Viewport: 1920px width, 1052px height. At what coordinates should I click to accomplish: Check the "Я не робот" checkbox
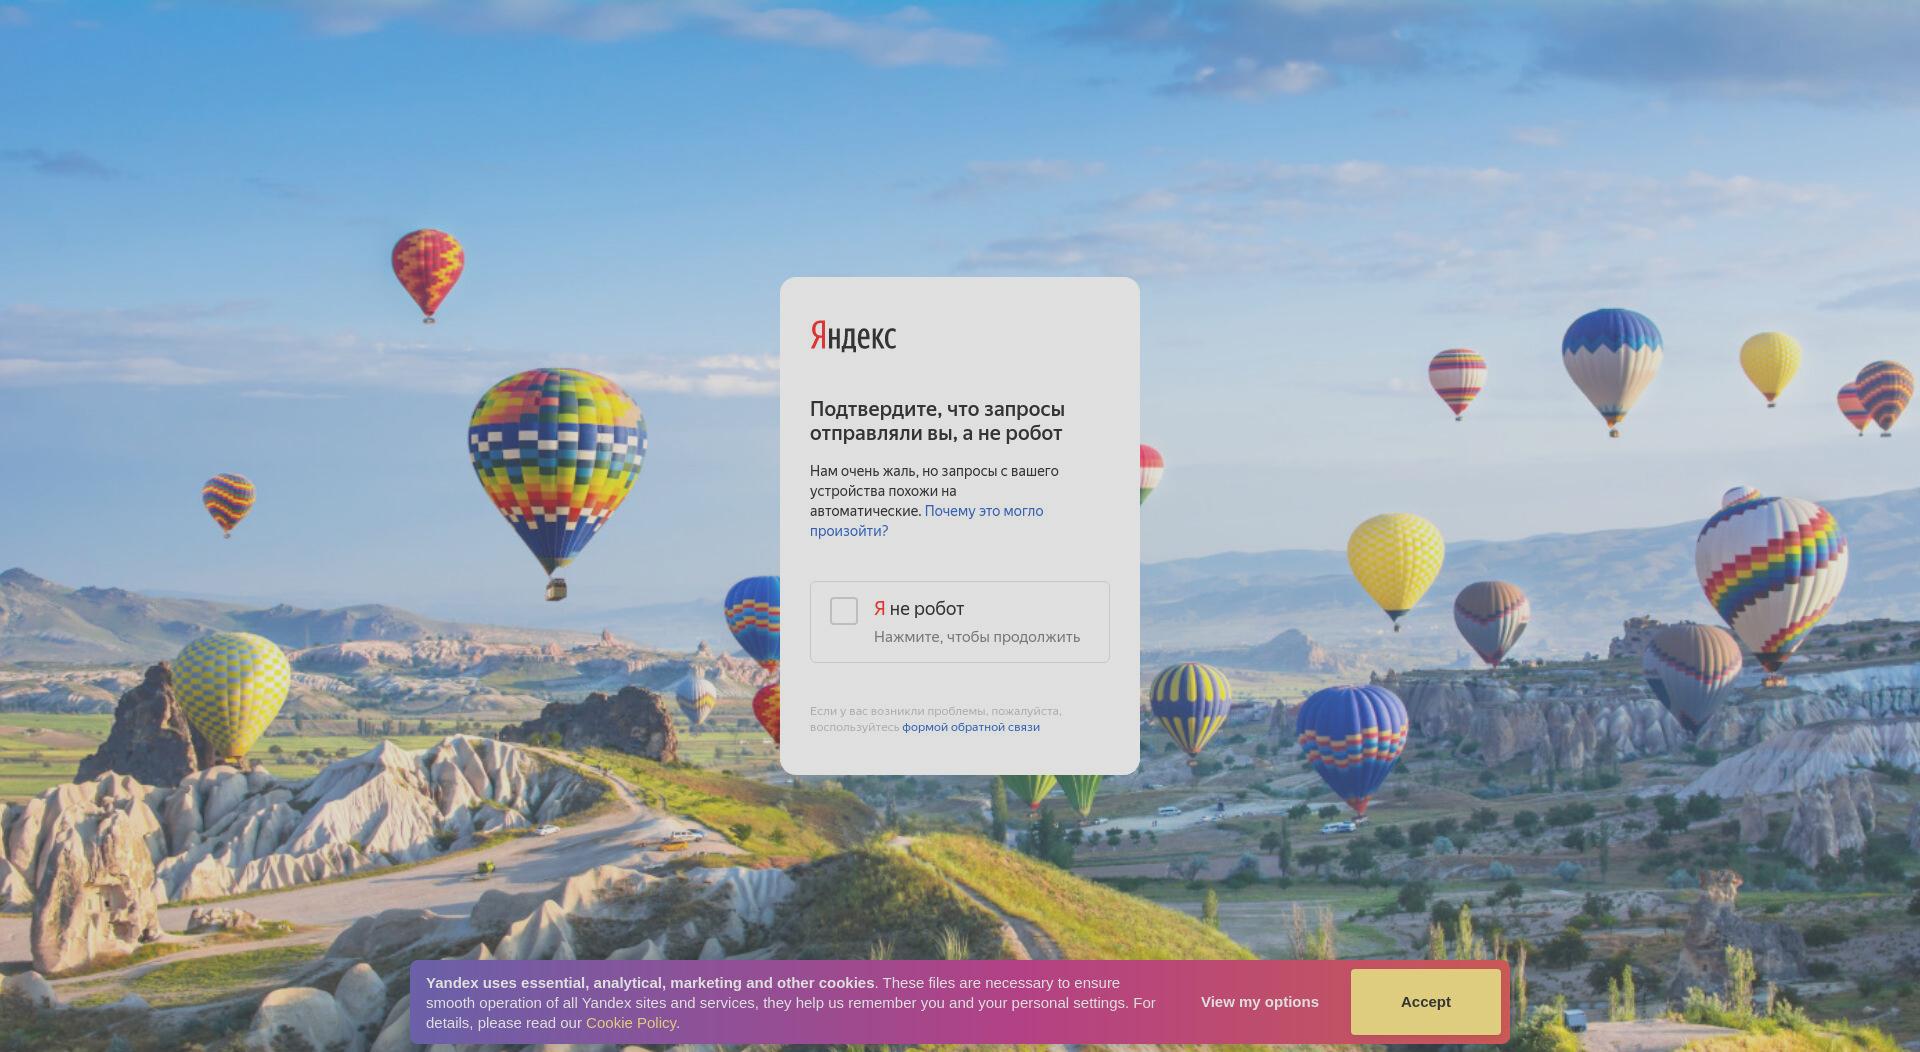(x=843, y=611)
